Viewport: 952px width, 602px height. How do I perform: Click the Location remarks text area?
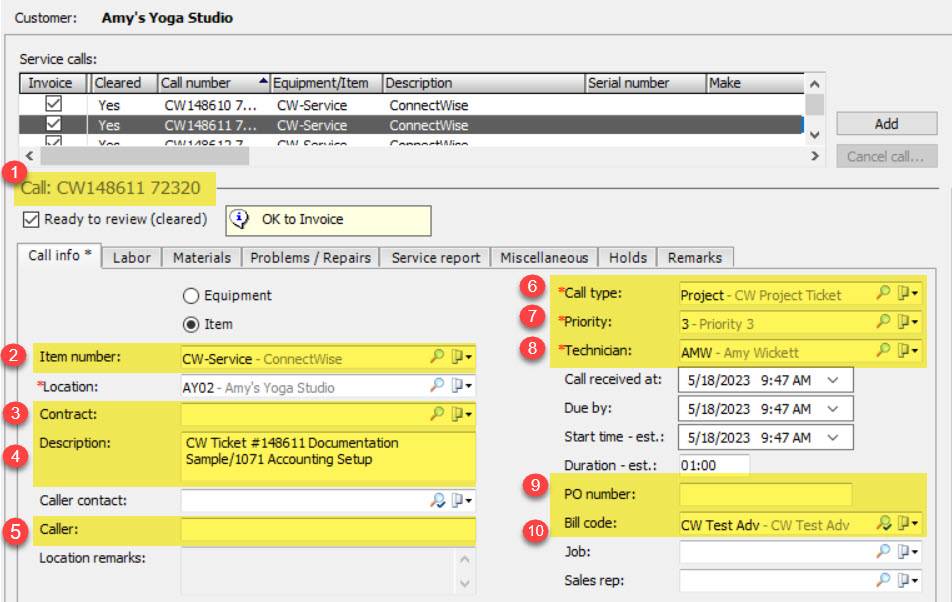[328, 571]
